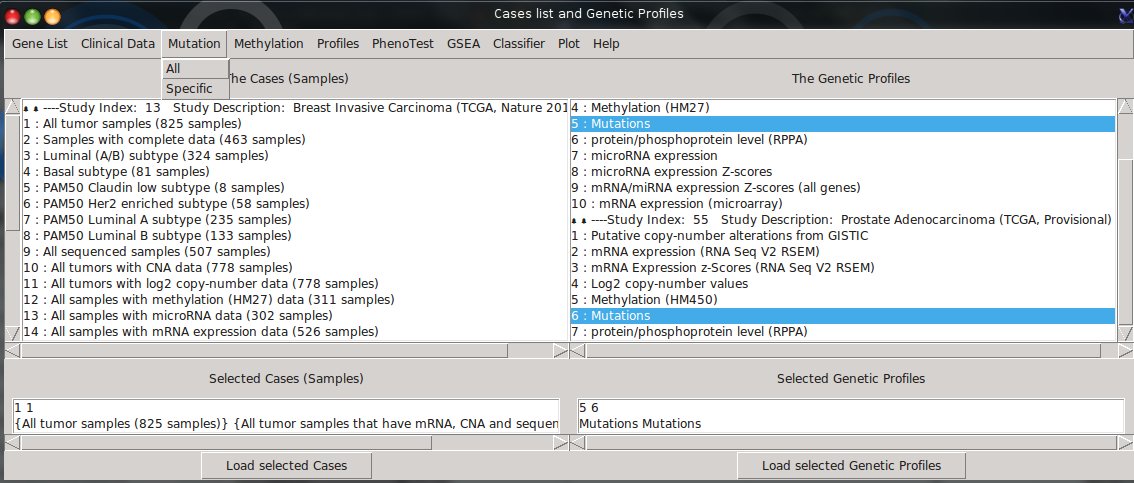Open the Clinical Data menu
This screenshot has width=1134, height=483.
[118, 44]
